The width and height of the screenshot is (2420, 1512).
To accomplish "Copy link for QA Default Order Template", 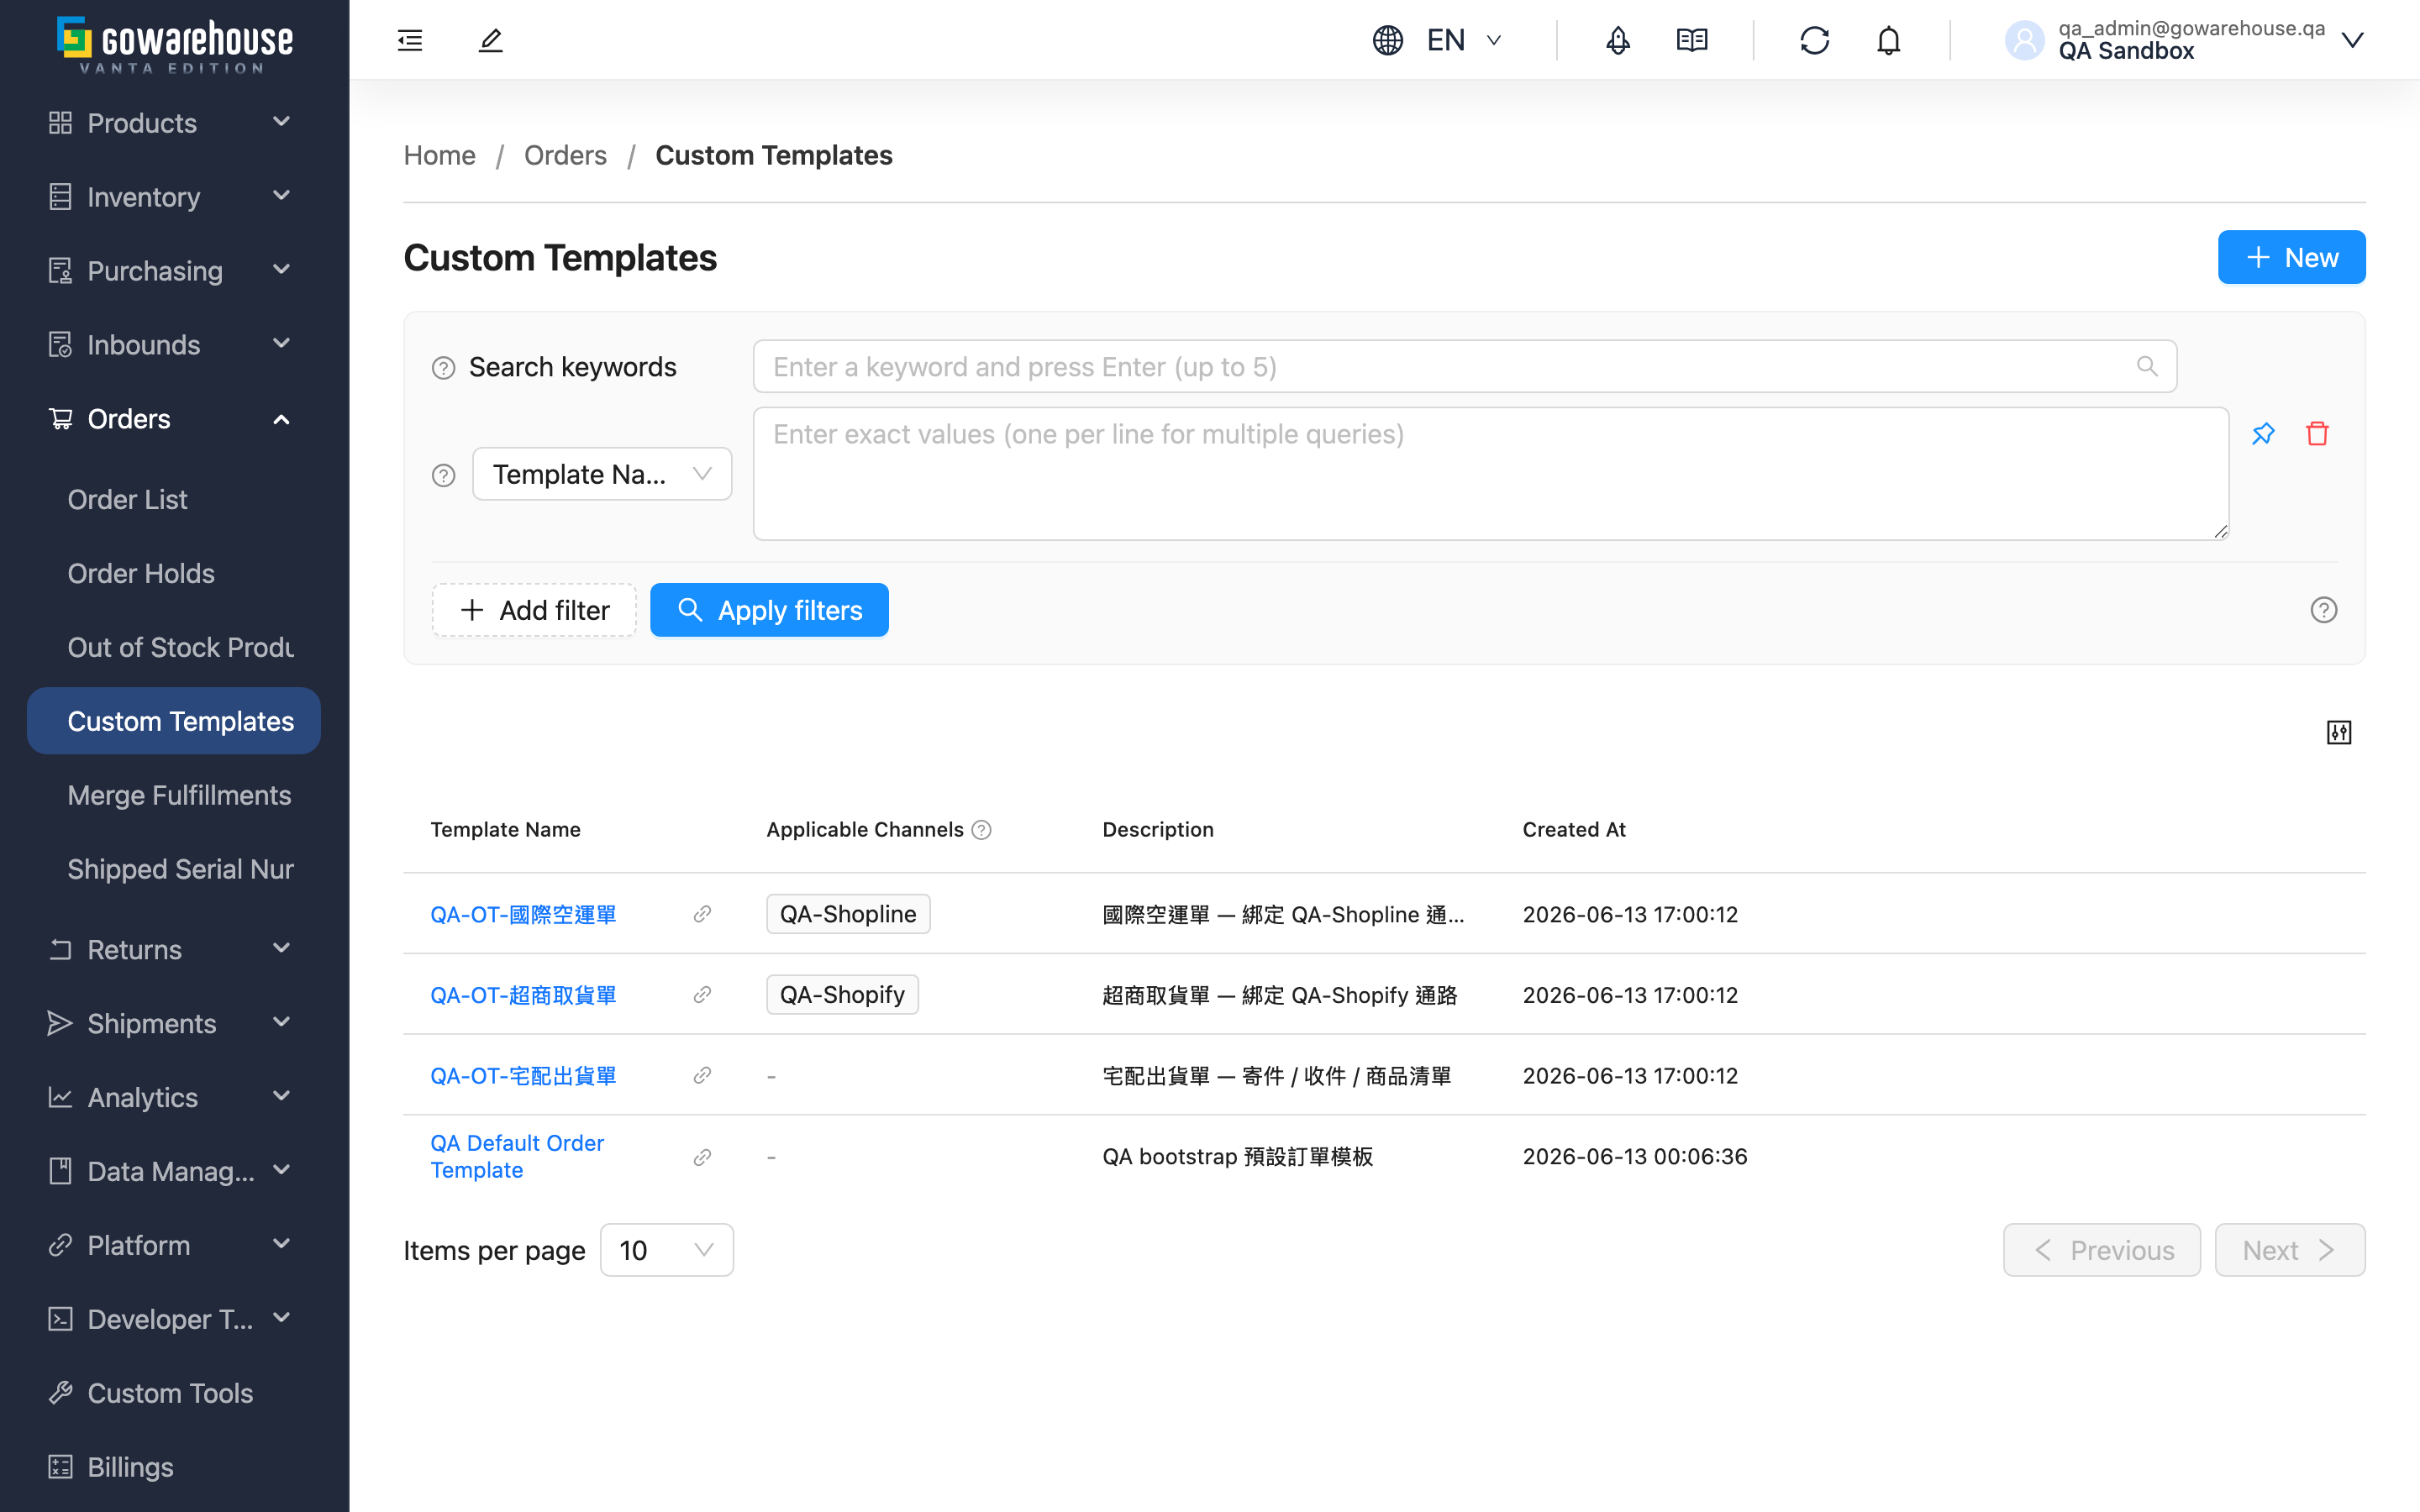I will (x=702, y=1157).
